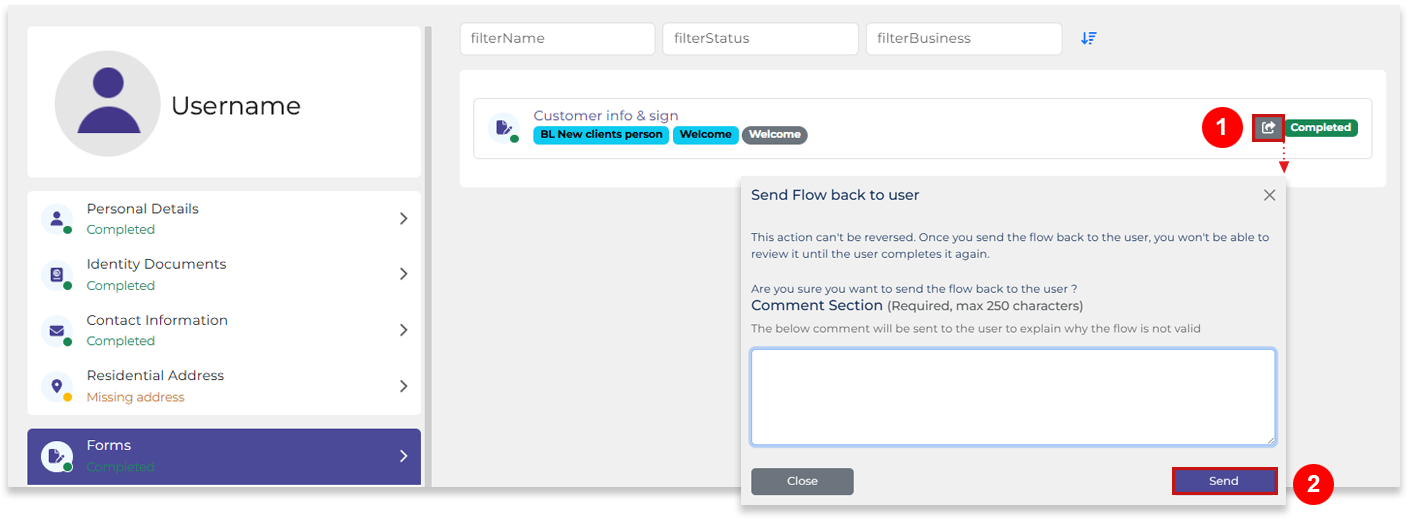Click the sidebar vertical scrollbar

tap(429, 256)
